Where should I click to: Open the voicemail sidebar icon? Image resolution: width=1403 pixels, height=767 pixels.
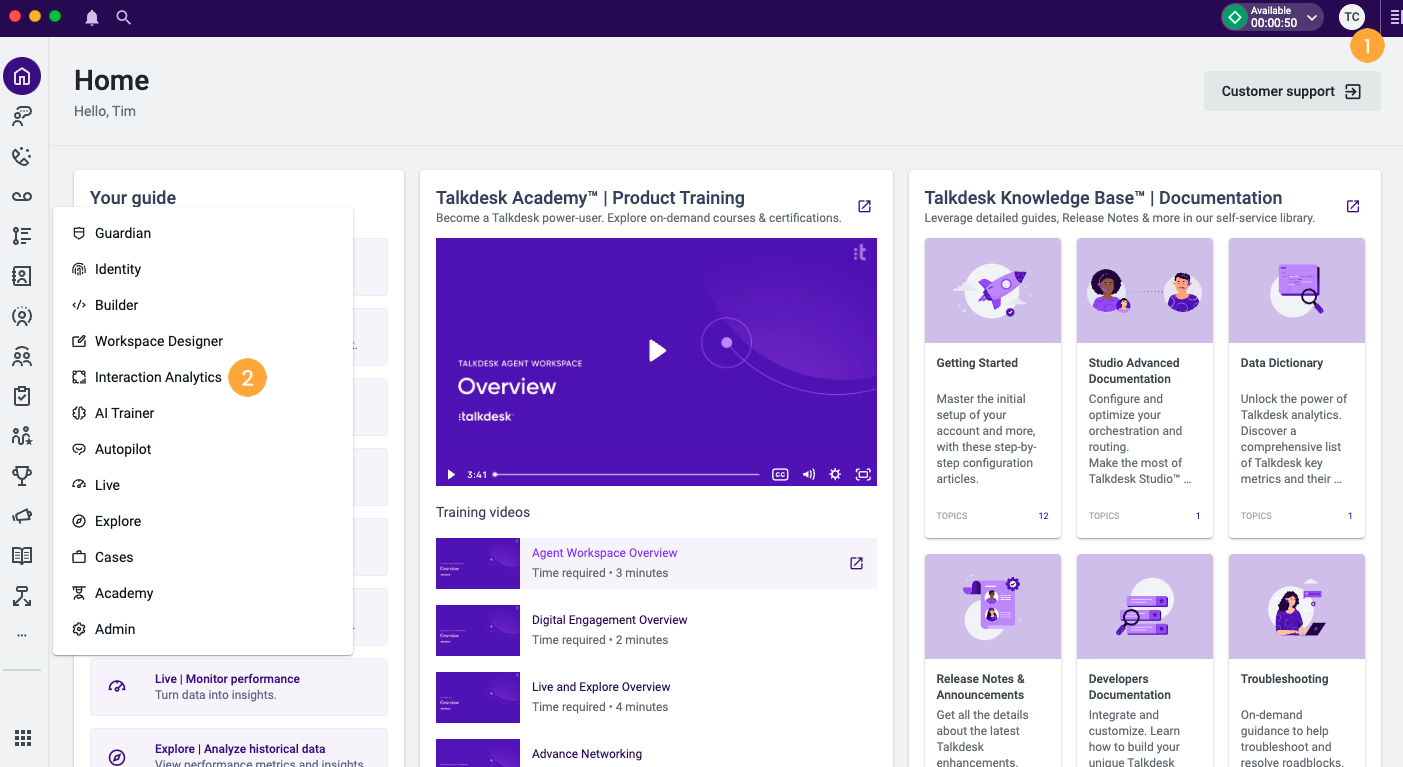pos(22,196)
